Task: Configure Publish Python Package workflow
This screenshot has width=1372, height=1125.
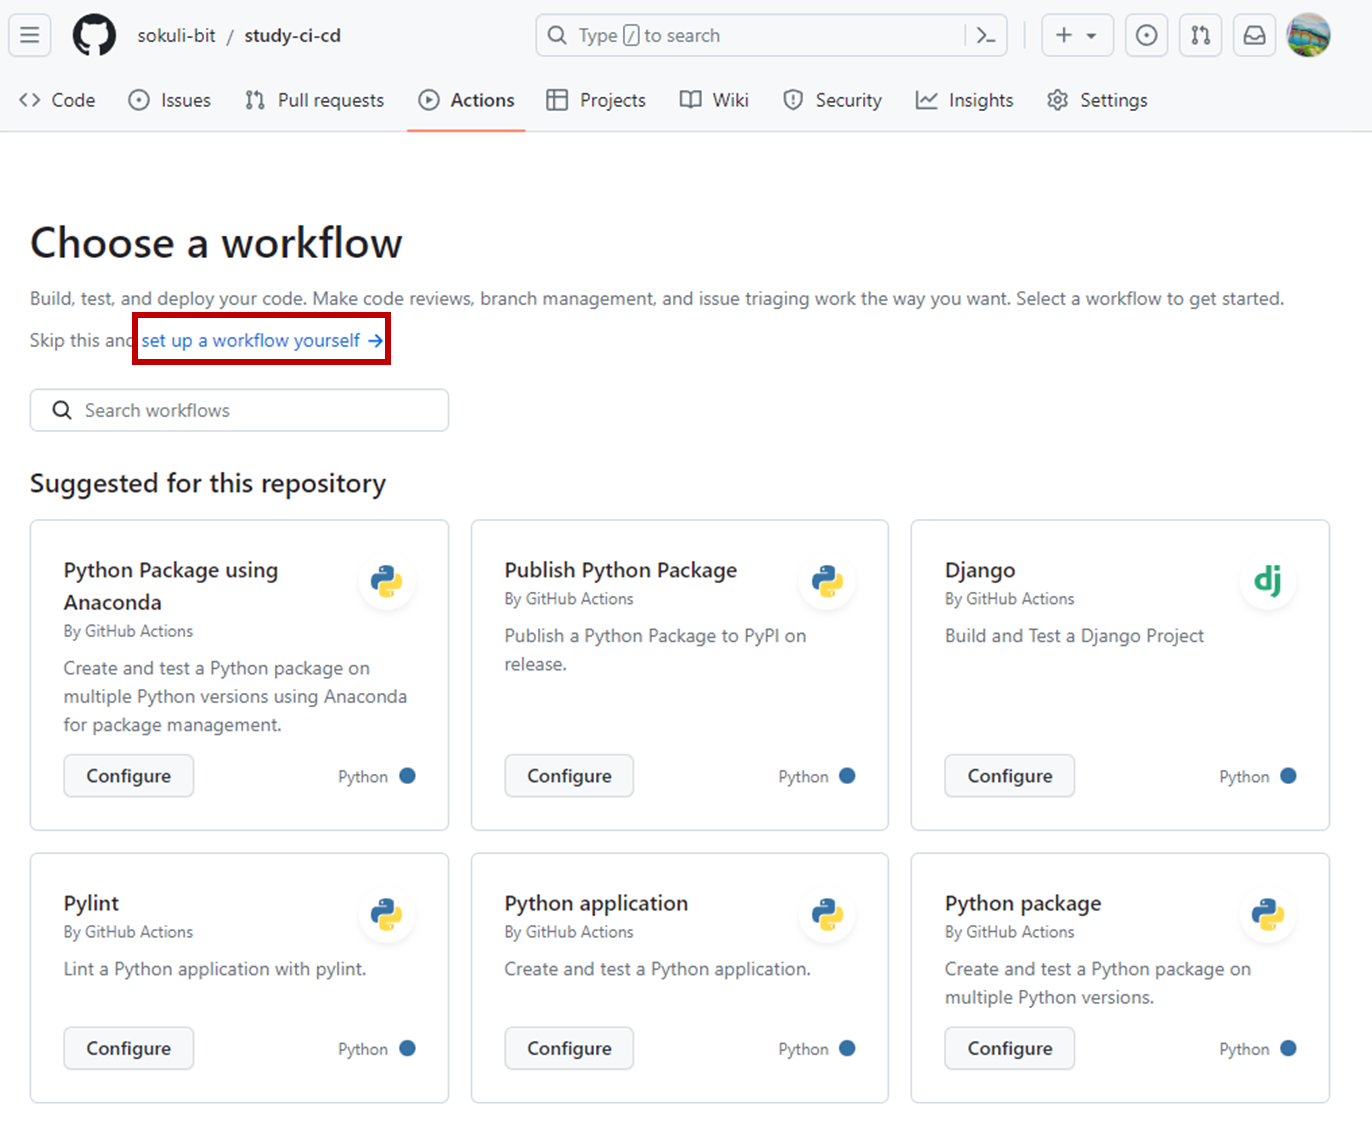Action: [x=569, y=776]
